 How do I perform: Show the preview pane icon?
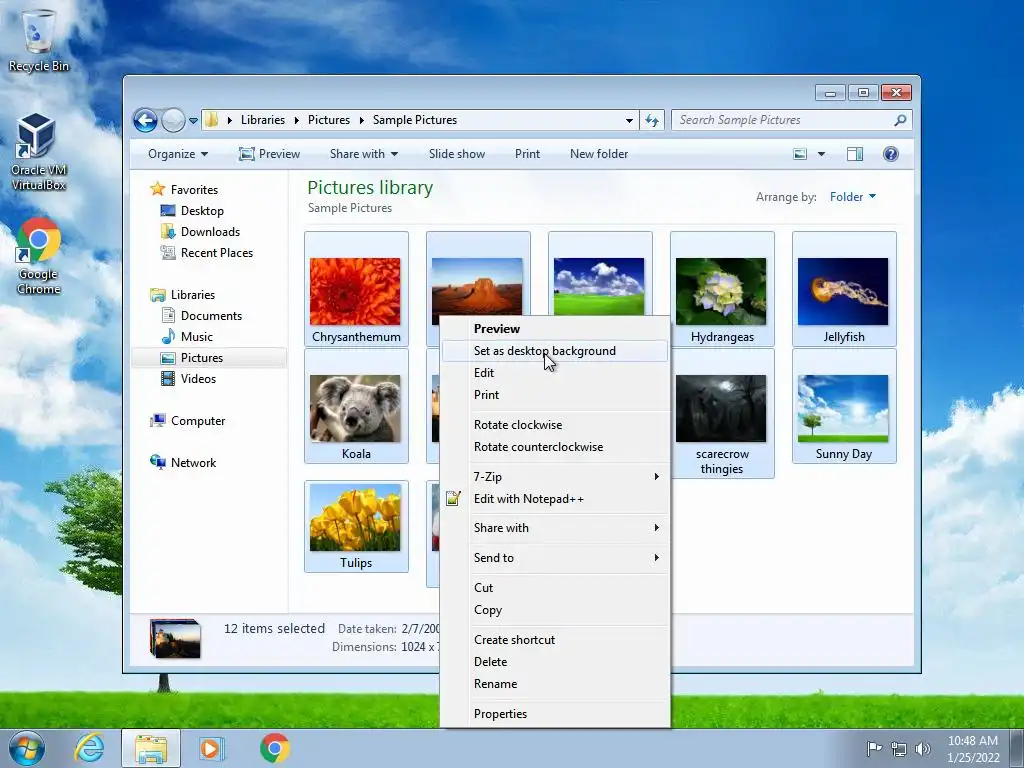(855, 154)
